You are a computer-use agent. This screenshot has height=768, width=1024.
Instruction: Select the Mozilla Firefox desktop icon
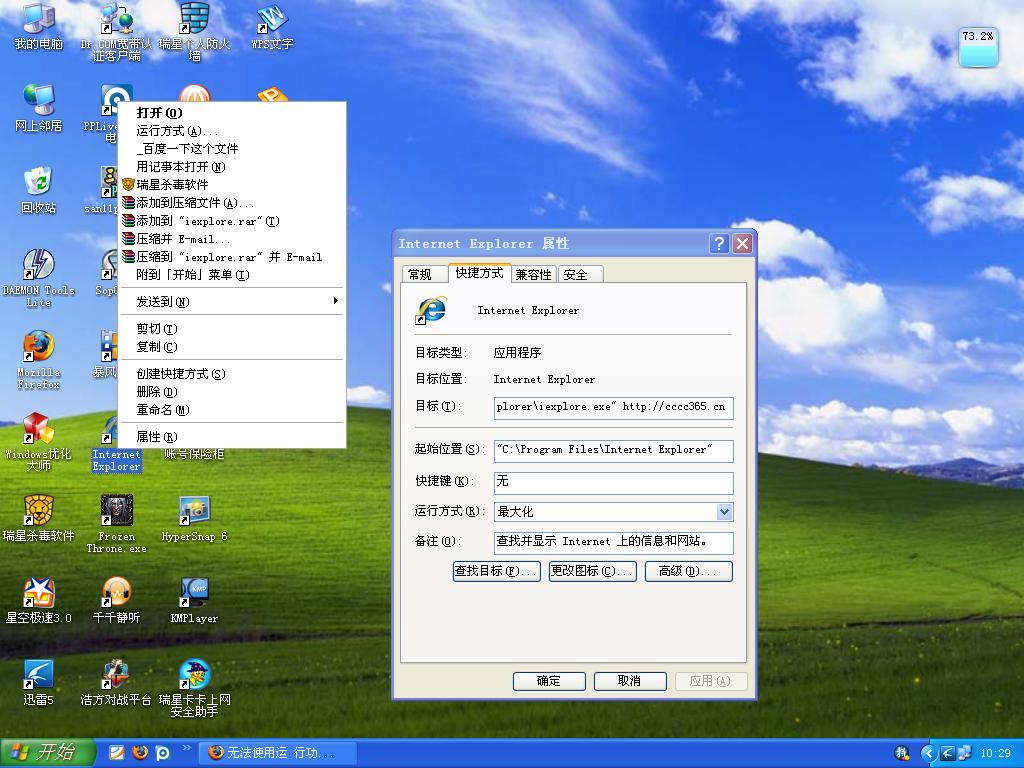coord(39,360)
